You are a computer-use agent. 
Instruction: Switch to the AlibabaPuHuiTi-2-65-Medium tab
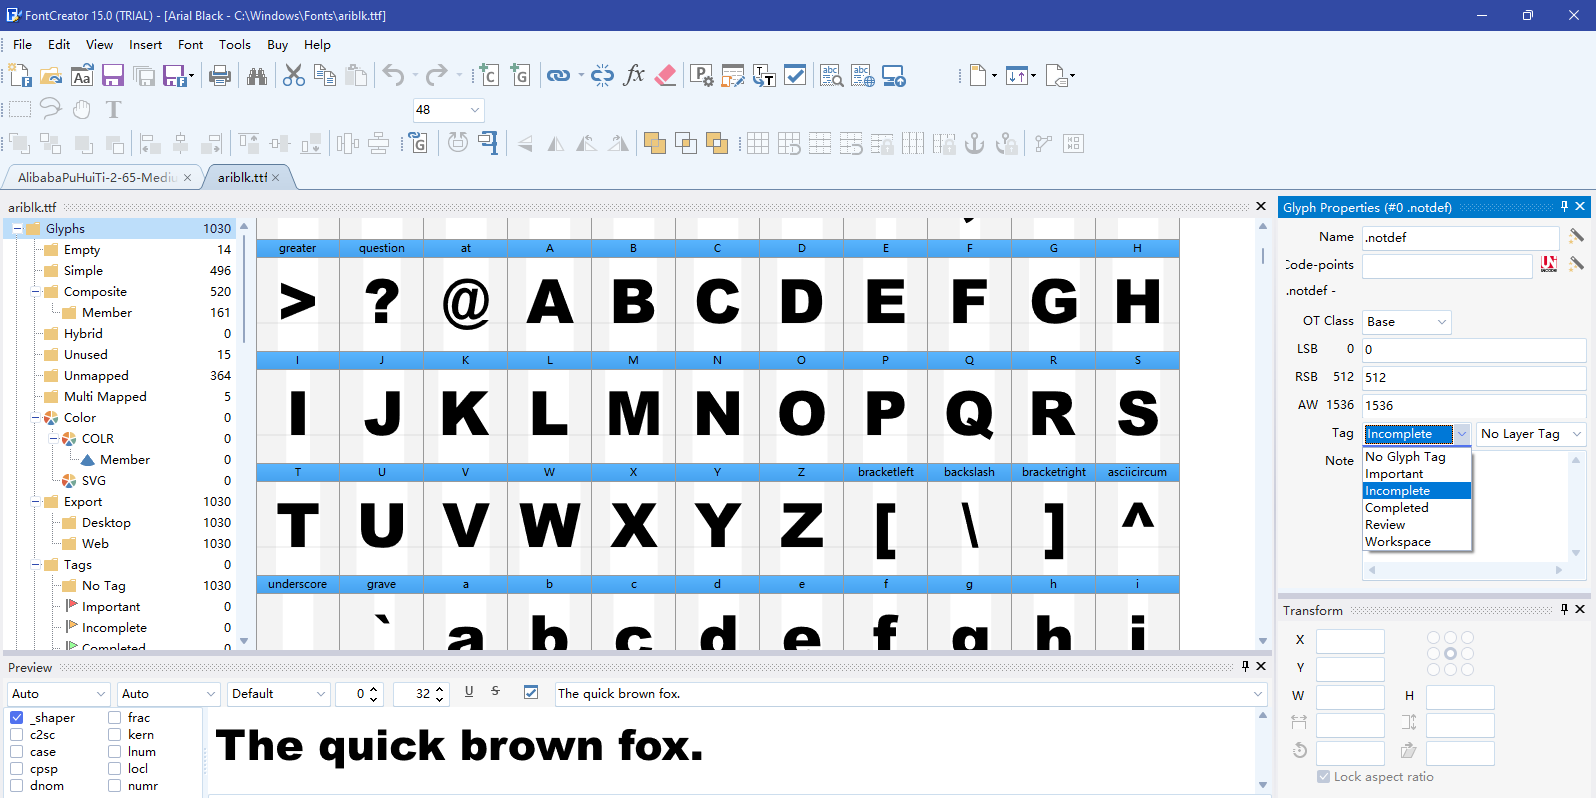(x=97, y=177)
